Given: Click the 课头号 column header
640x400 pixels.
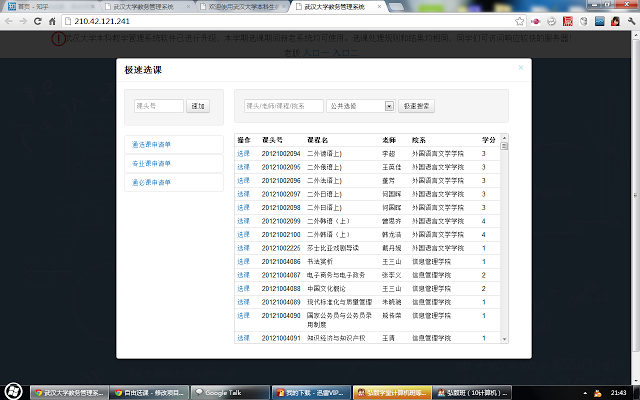Looking at the screenshot, I should (x=272, y=140).
